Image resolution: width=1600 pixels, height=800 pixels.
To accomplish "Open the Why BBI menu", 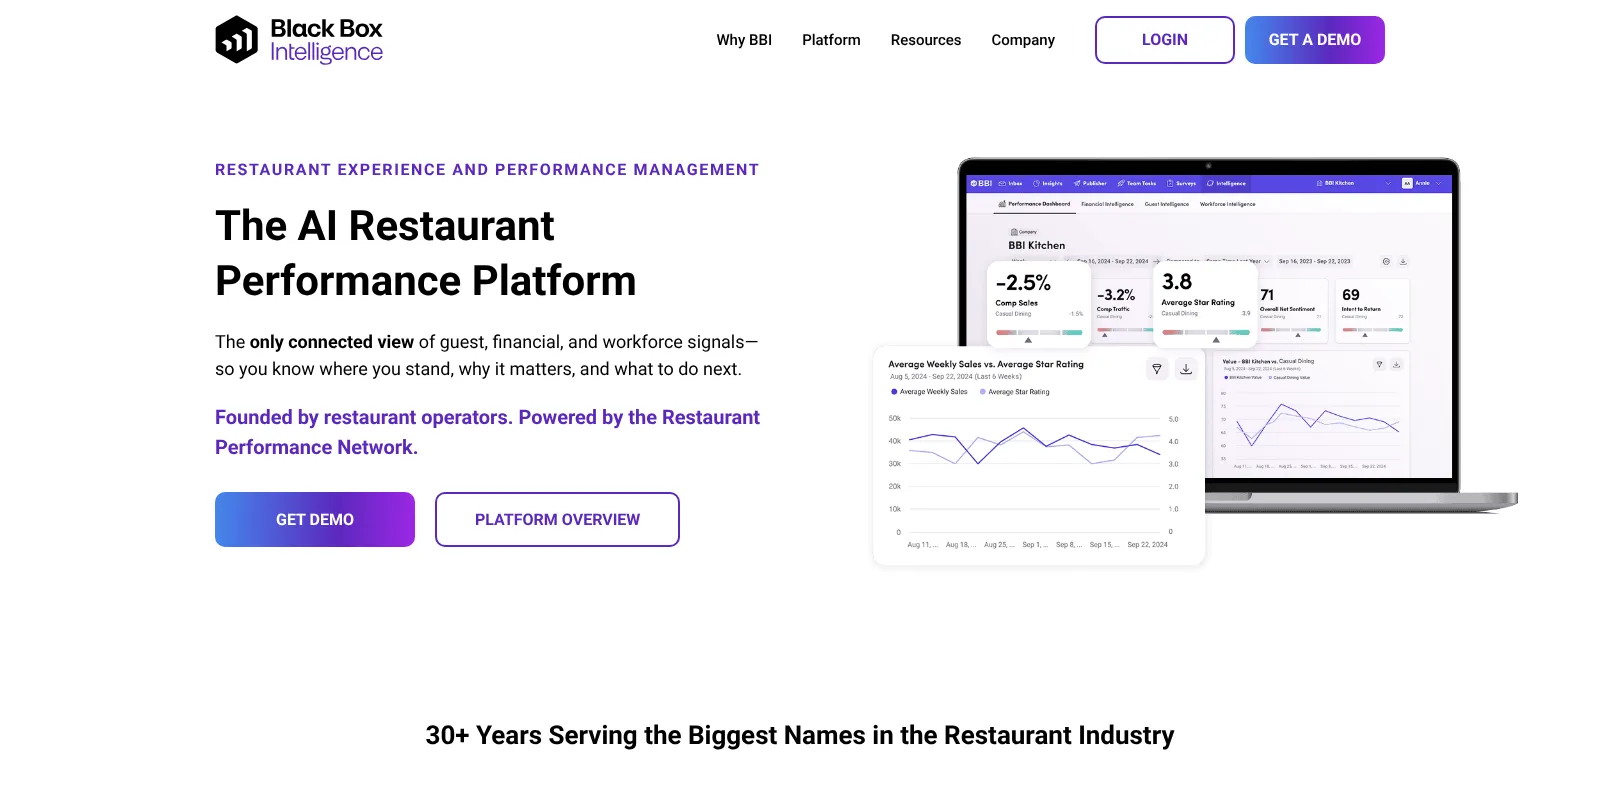I will pos(744,40).
